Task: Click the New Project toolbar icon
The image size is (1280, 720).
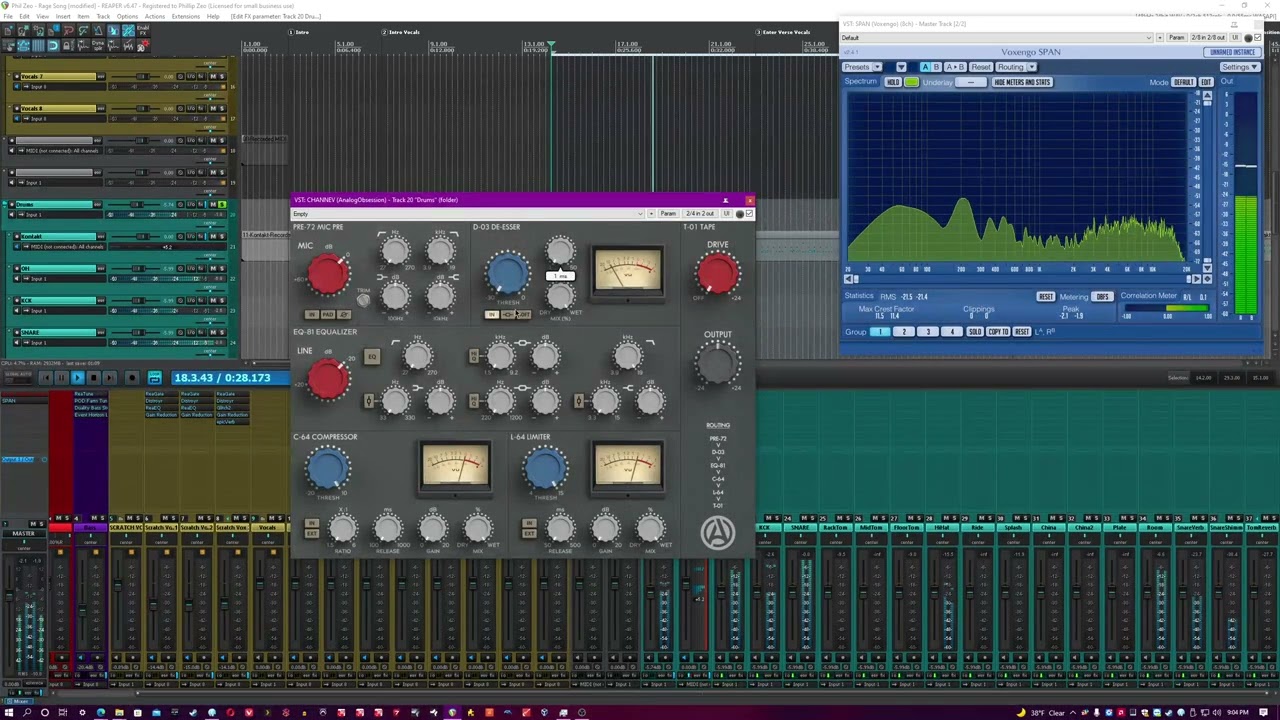Action: pyautogui.click(x=8, y=31)
